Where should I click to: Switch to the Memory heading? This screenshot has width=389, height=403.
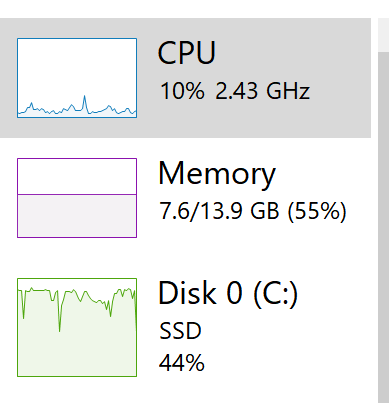(217, 173)
